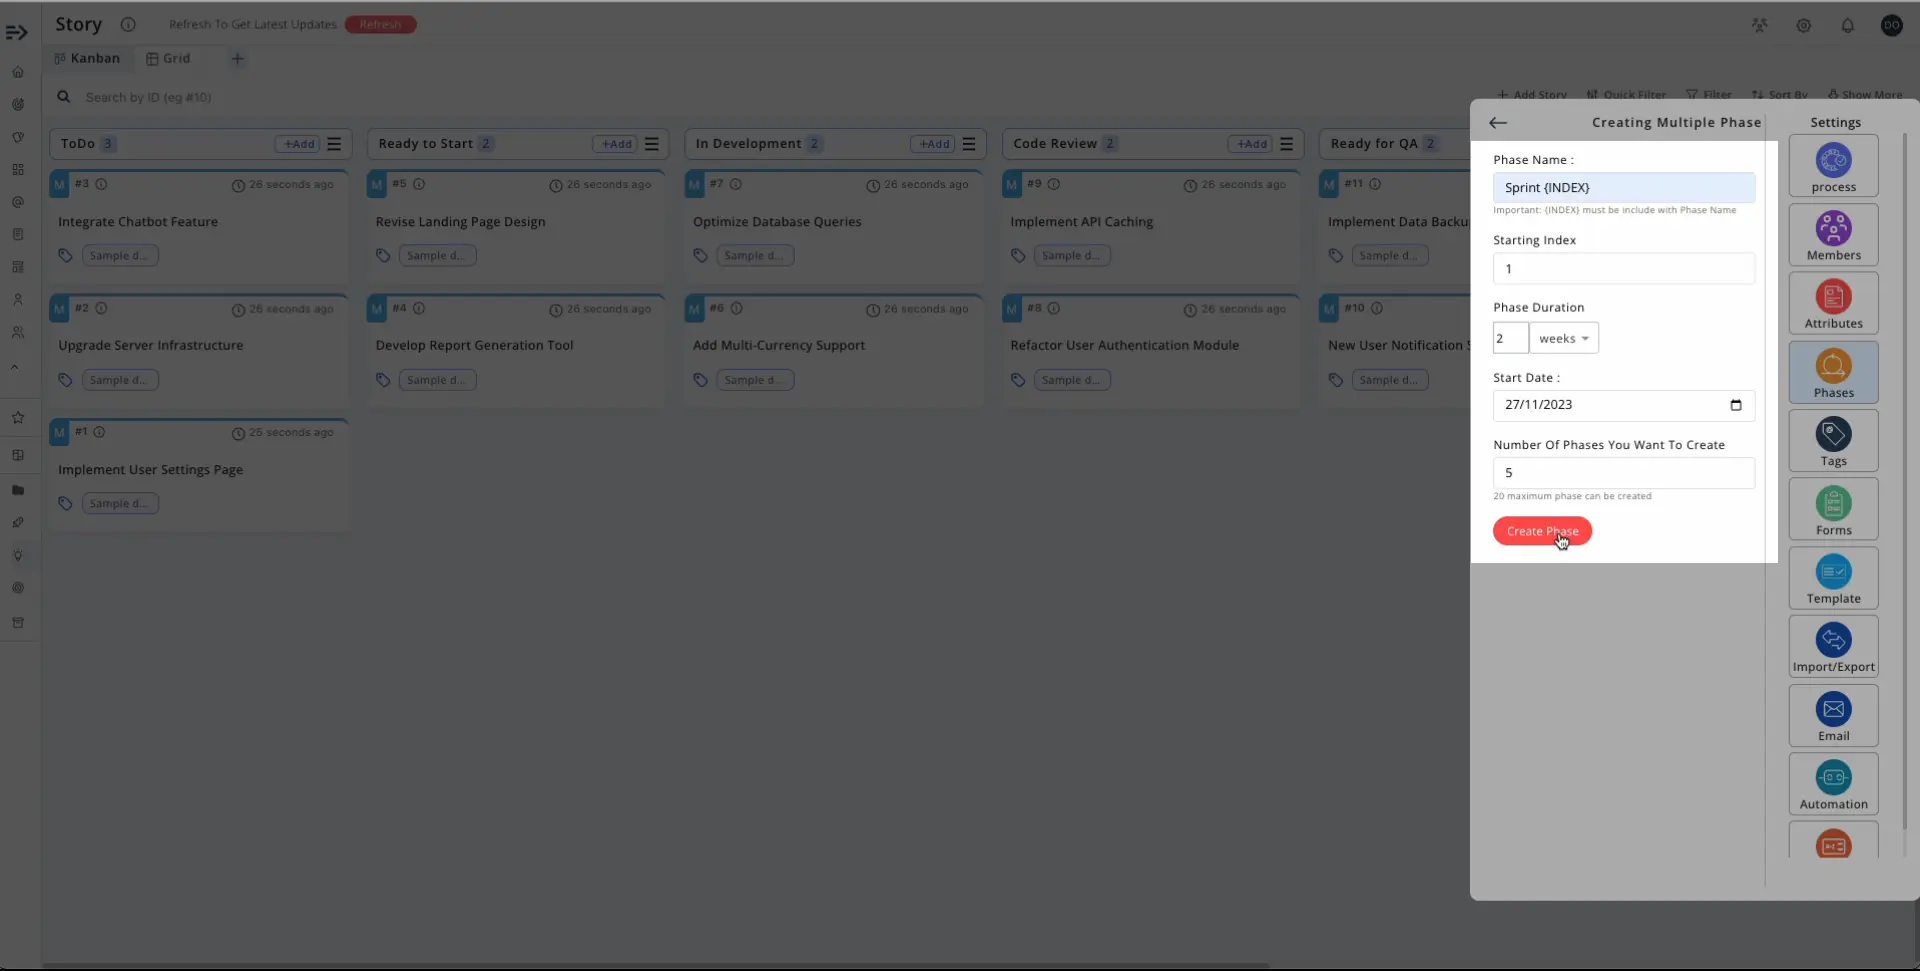Click the team icon in the top bar

click(1759, 26)
